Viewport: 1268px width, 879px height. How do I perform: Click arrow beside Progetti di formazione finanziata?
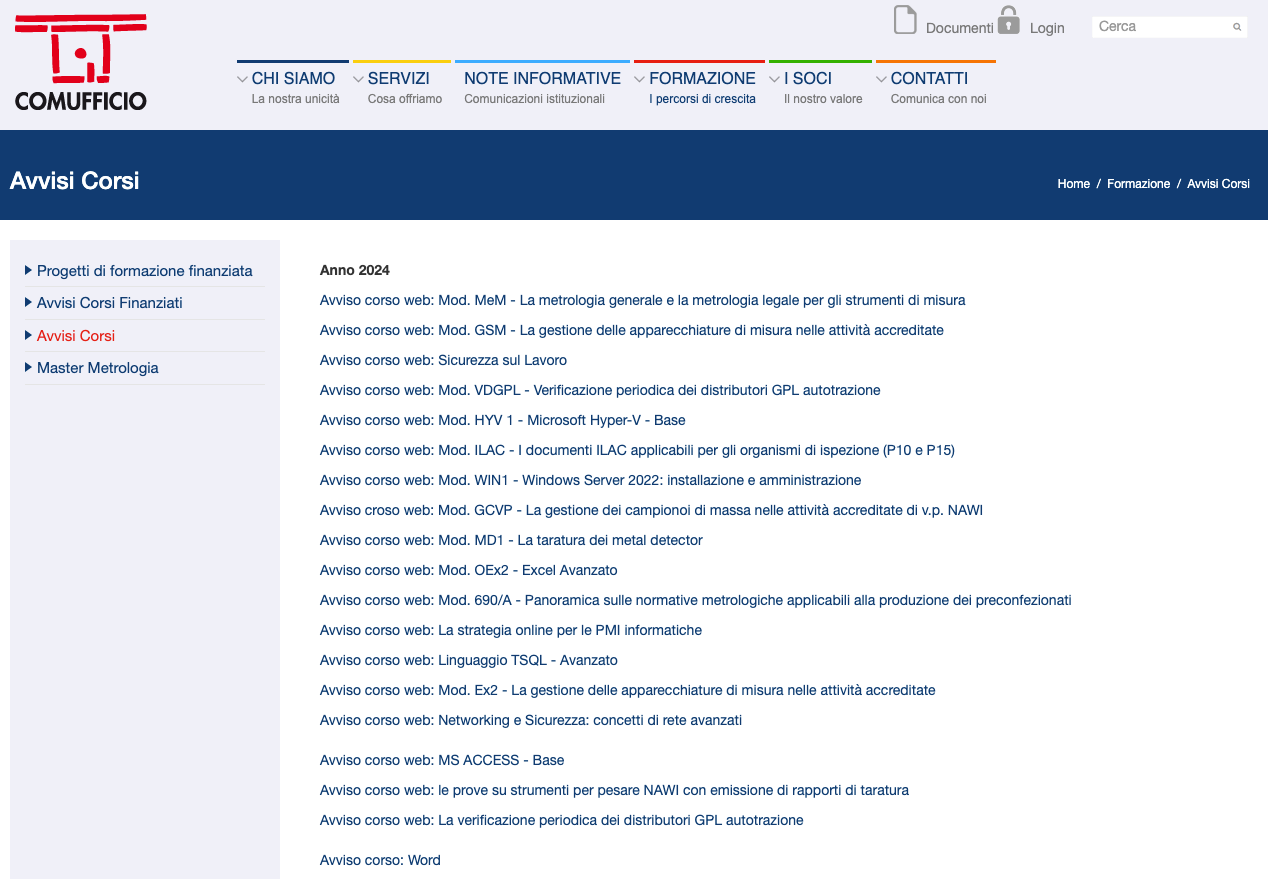click(x=29, y=270)
